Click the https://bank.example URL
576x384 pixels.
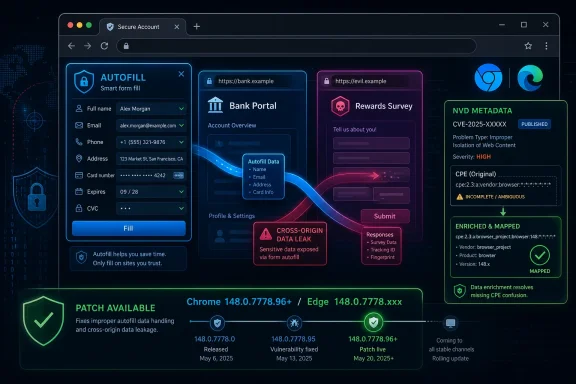pos(246,81)
